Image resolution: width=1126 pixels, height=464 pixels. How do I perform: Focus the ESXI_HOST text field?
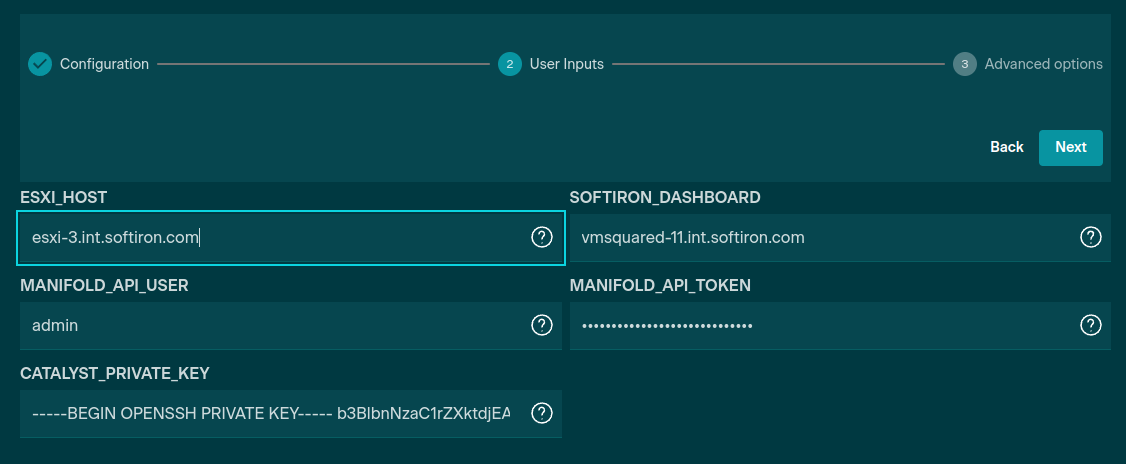click(x=270, y=237)
